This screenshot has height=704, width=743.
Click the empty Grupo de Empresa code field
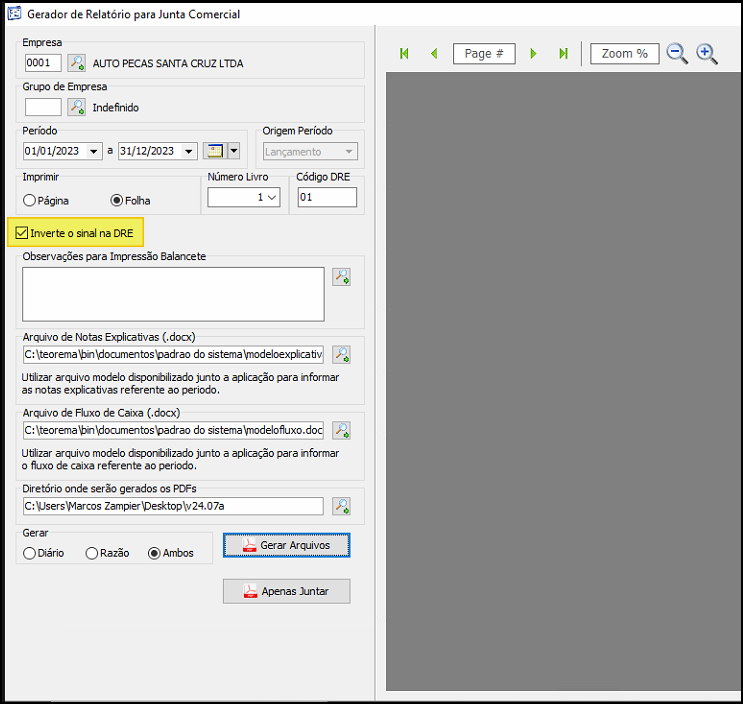pyautogui.click(x=43, y=107)
